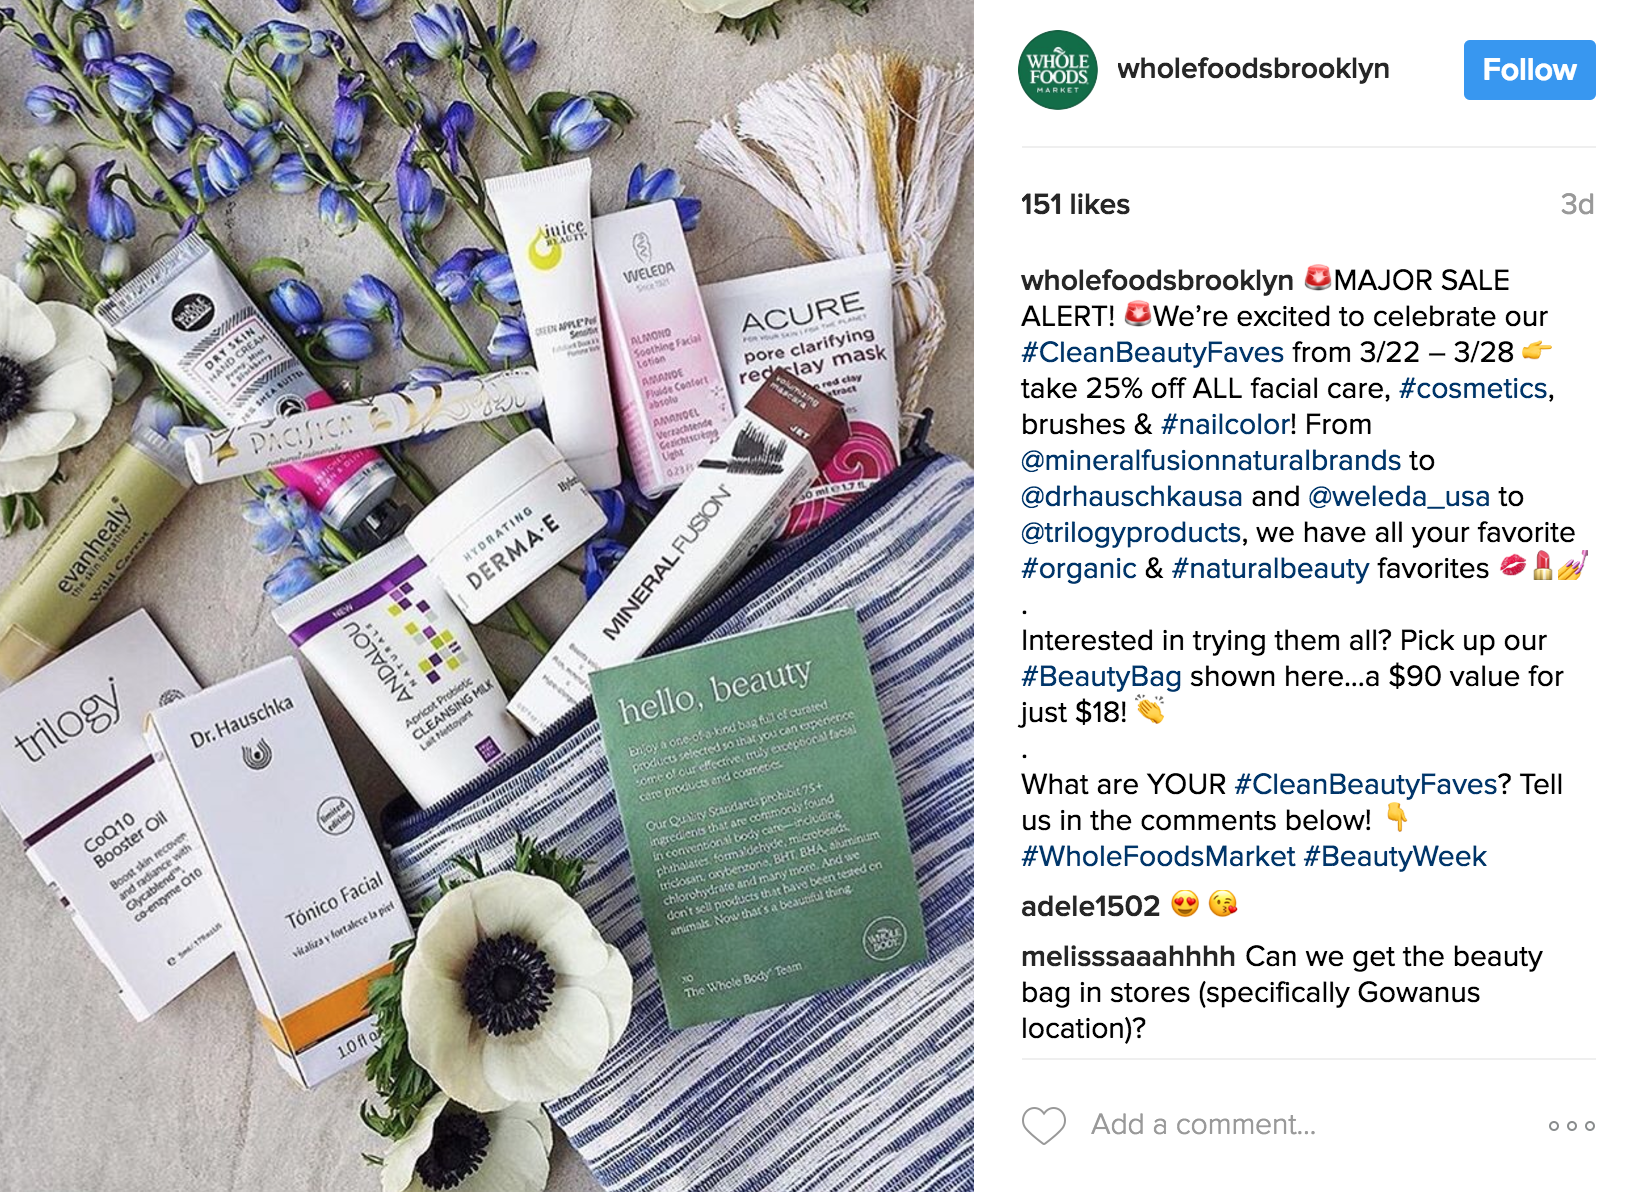
Task: Open the #BeautyBag hashtag
Action: click(x=1101, y=676)
